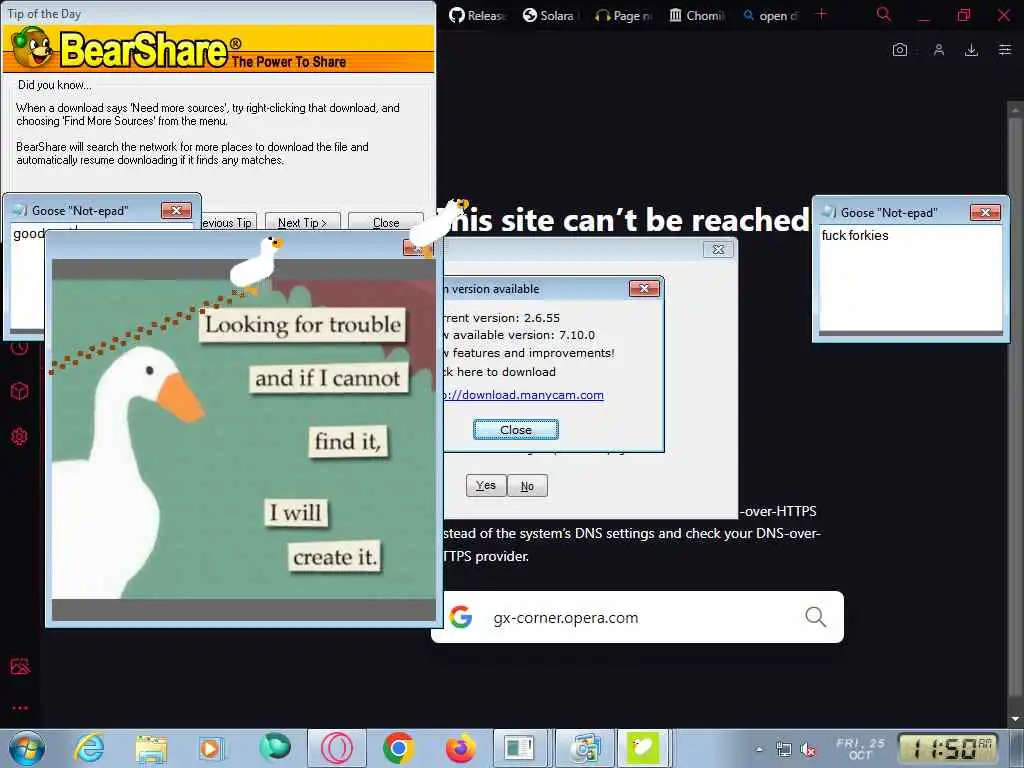Open Windows Media Player taskbar icon
The height and width of the screenshot is (768, 1024).
pos(210,748)
